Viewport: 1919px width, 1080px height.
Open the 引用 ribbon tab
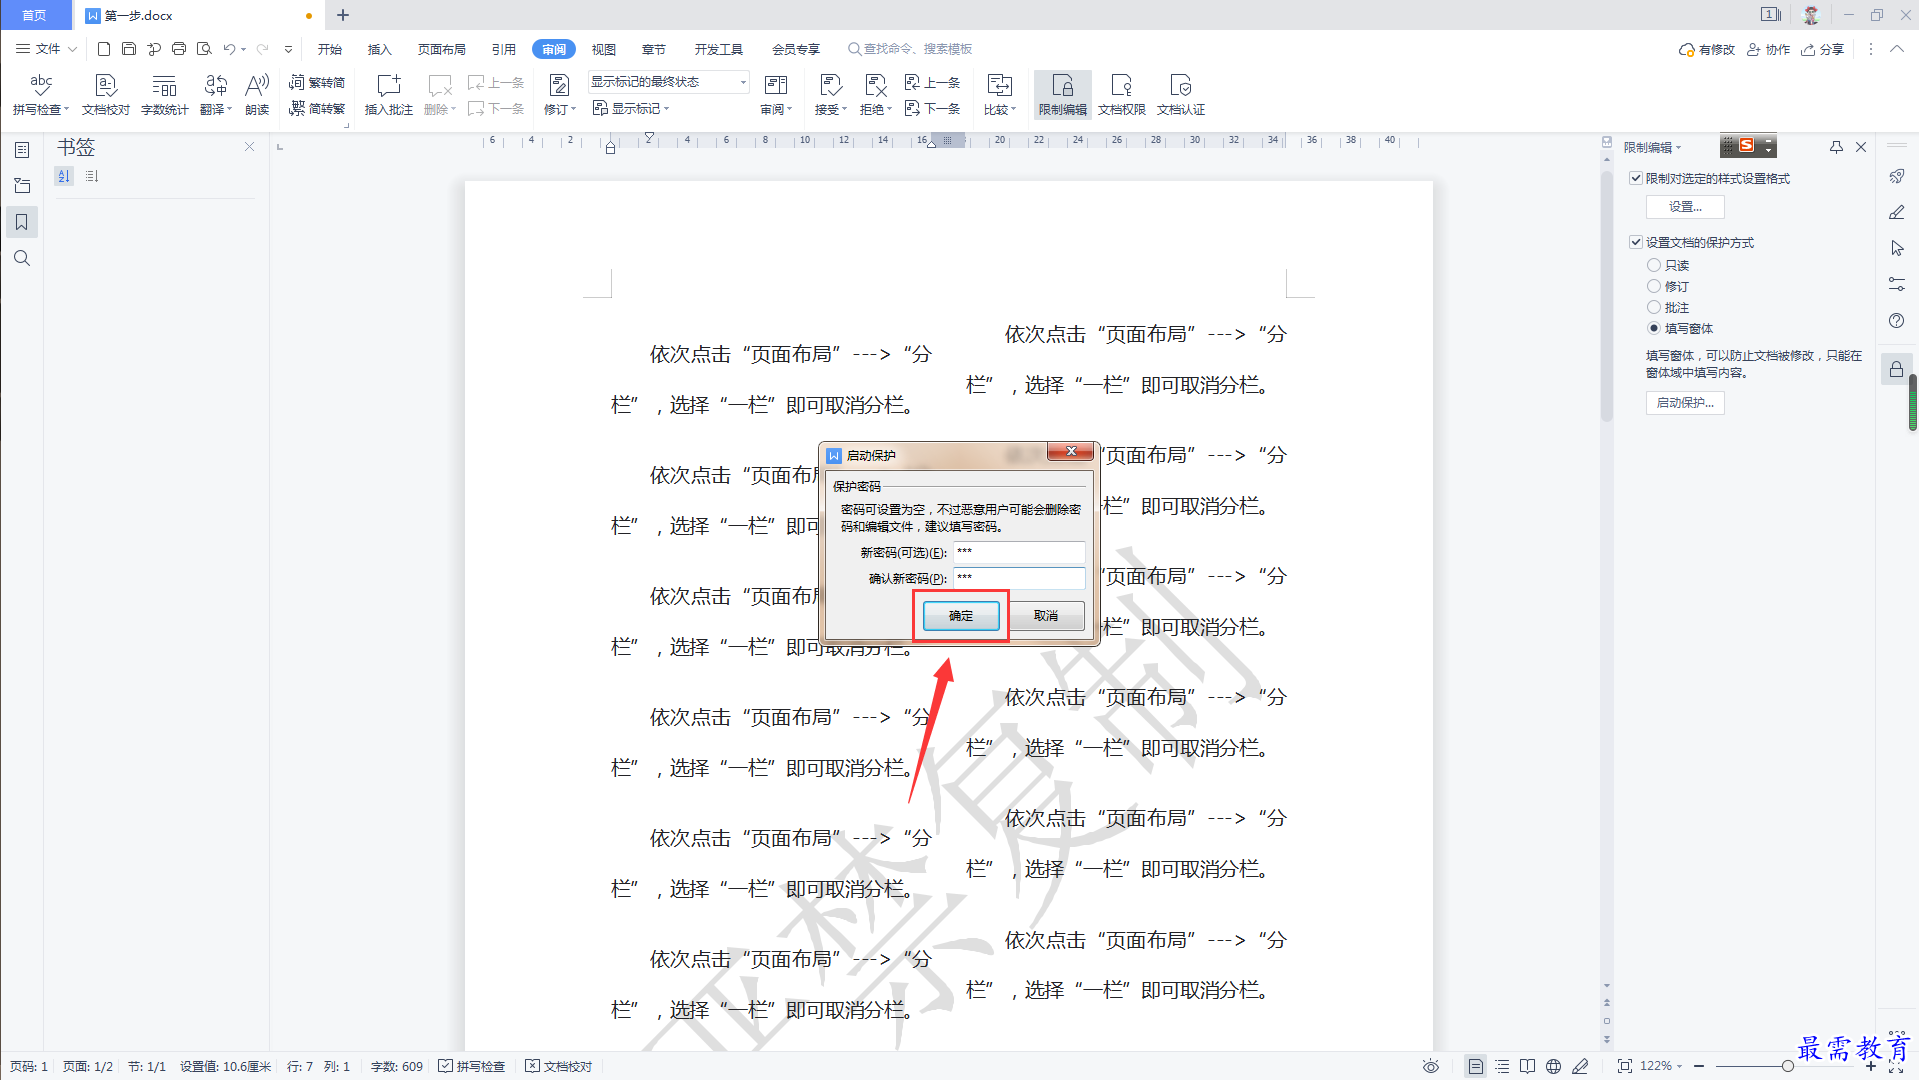click(504, 49)
